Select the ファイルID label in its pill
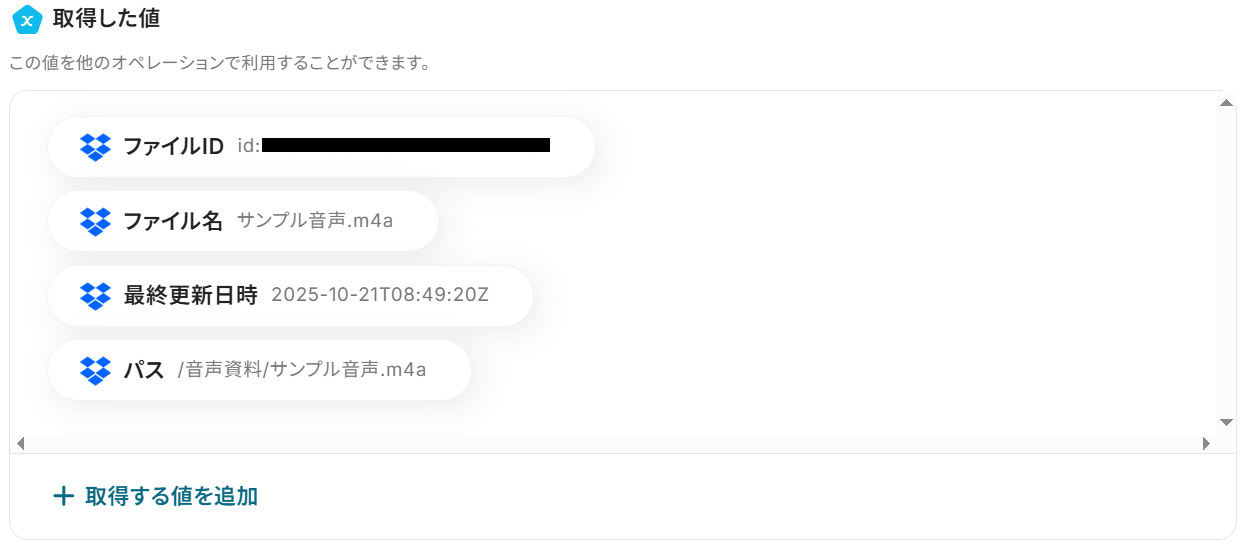The image size is (1245, 548). click(173, 147)
